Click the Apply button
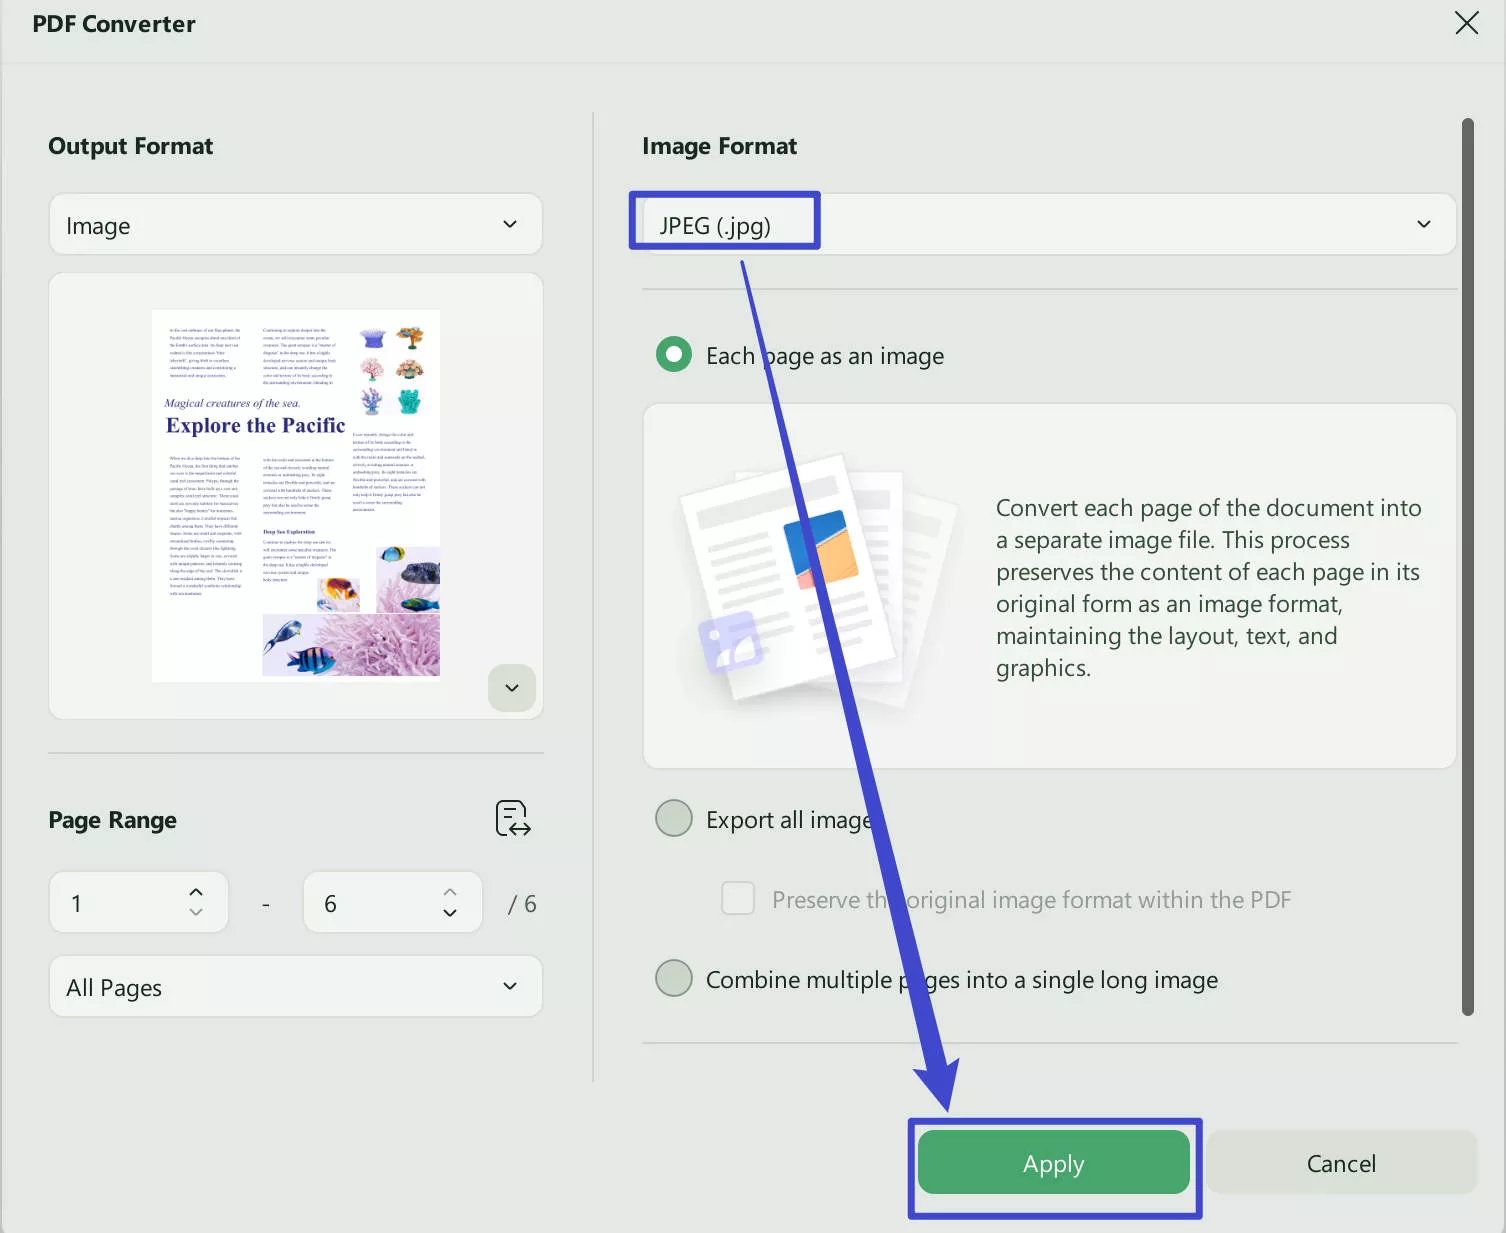1506x1233 pixels. (1053, 1163)
